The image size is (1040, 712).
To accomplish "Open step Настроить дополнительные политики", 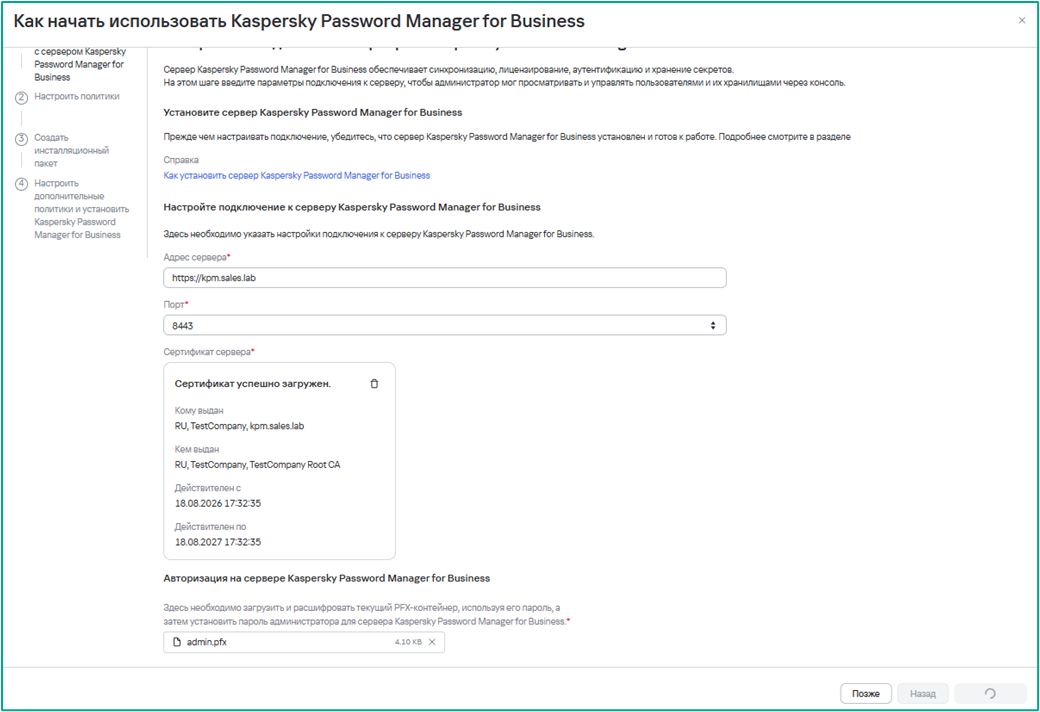I will 82,208.
